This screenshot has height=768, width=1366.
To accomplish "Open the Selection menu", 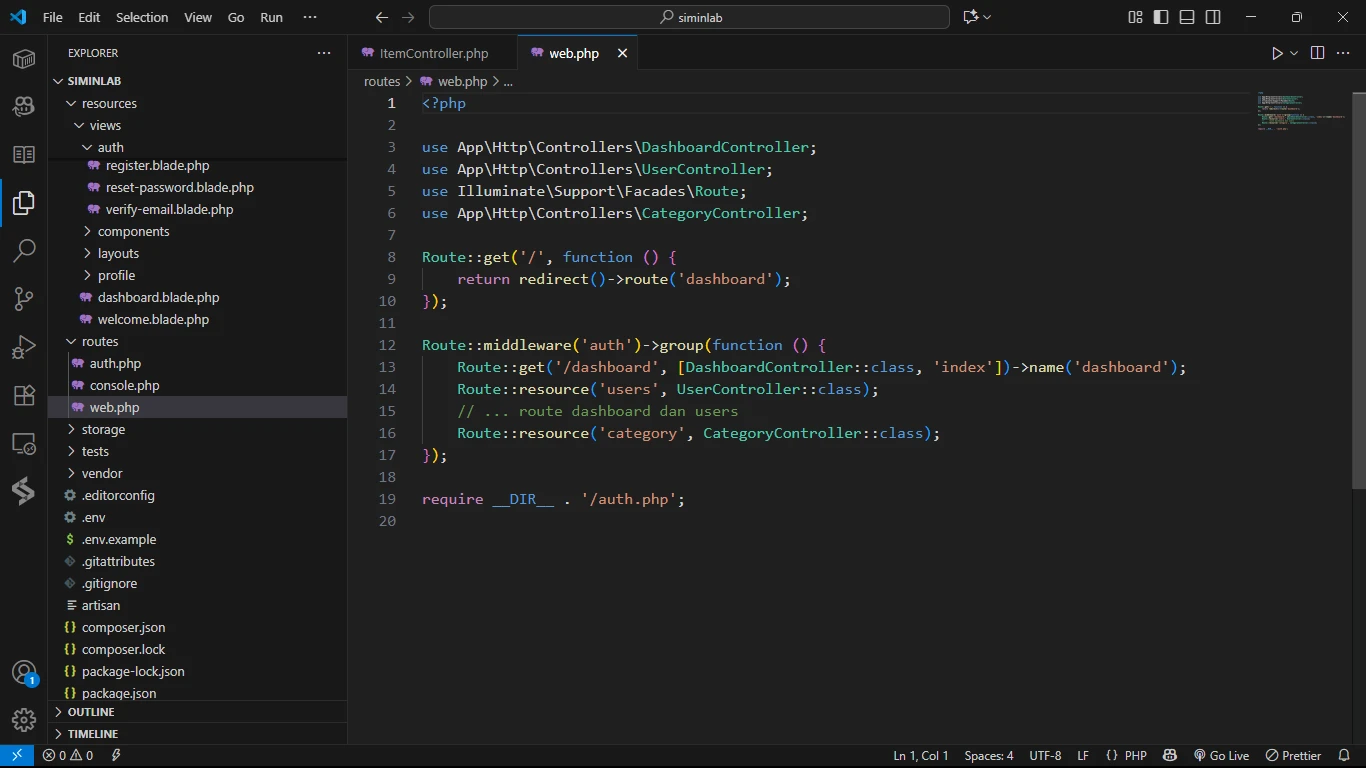I will (142, 17).
